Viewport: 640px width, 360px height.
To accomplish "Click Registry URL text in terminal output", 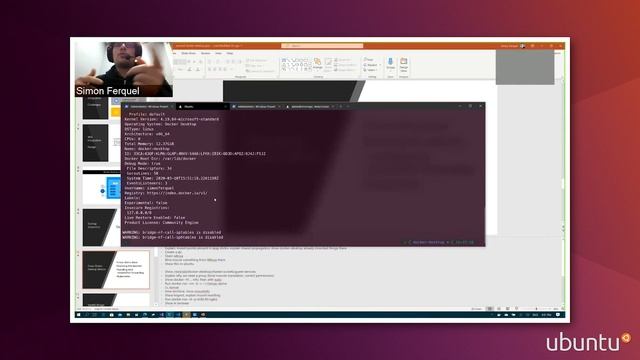I will (177, 193).
